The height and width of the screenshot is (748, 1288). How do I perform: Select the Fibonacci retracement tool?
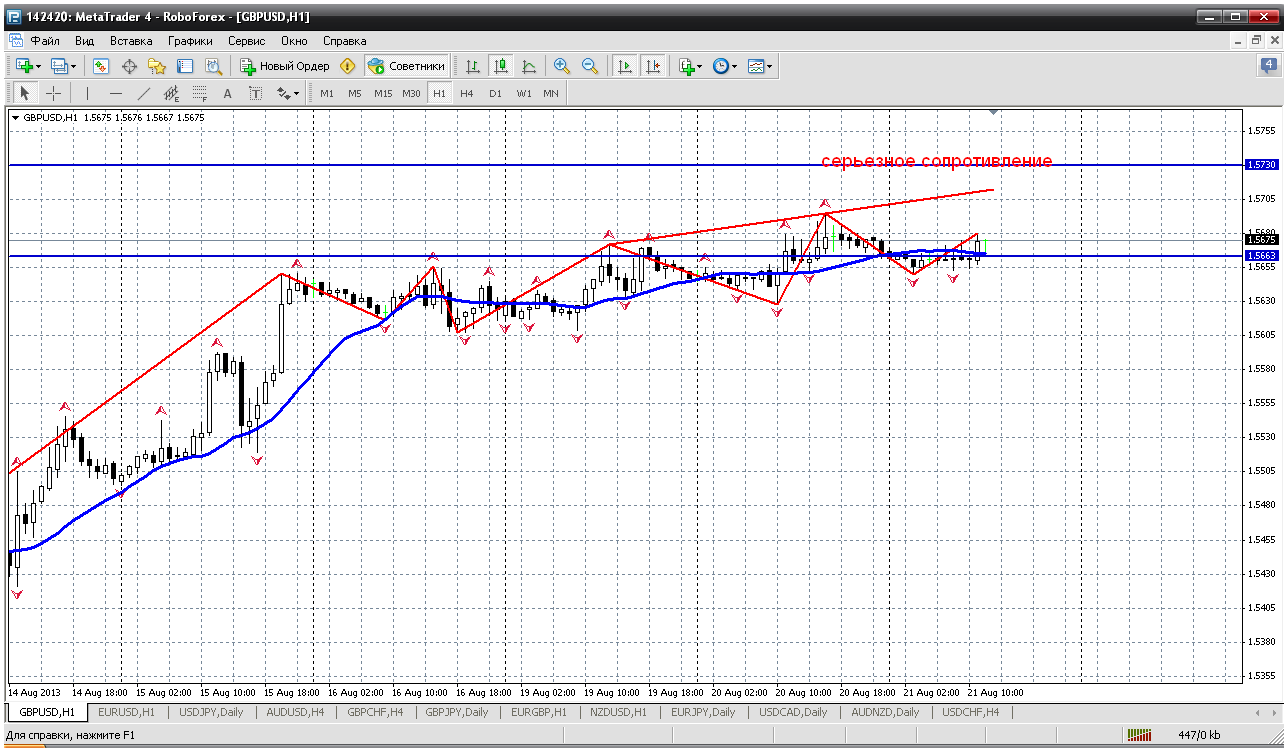tap(199, 93)
